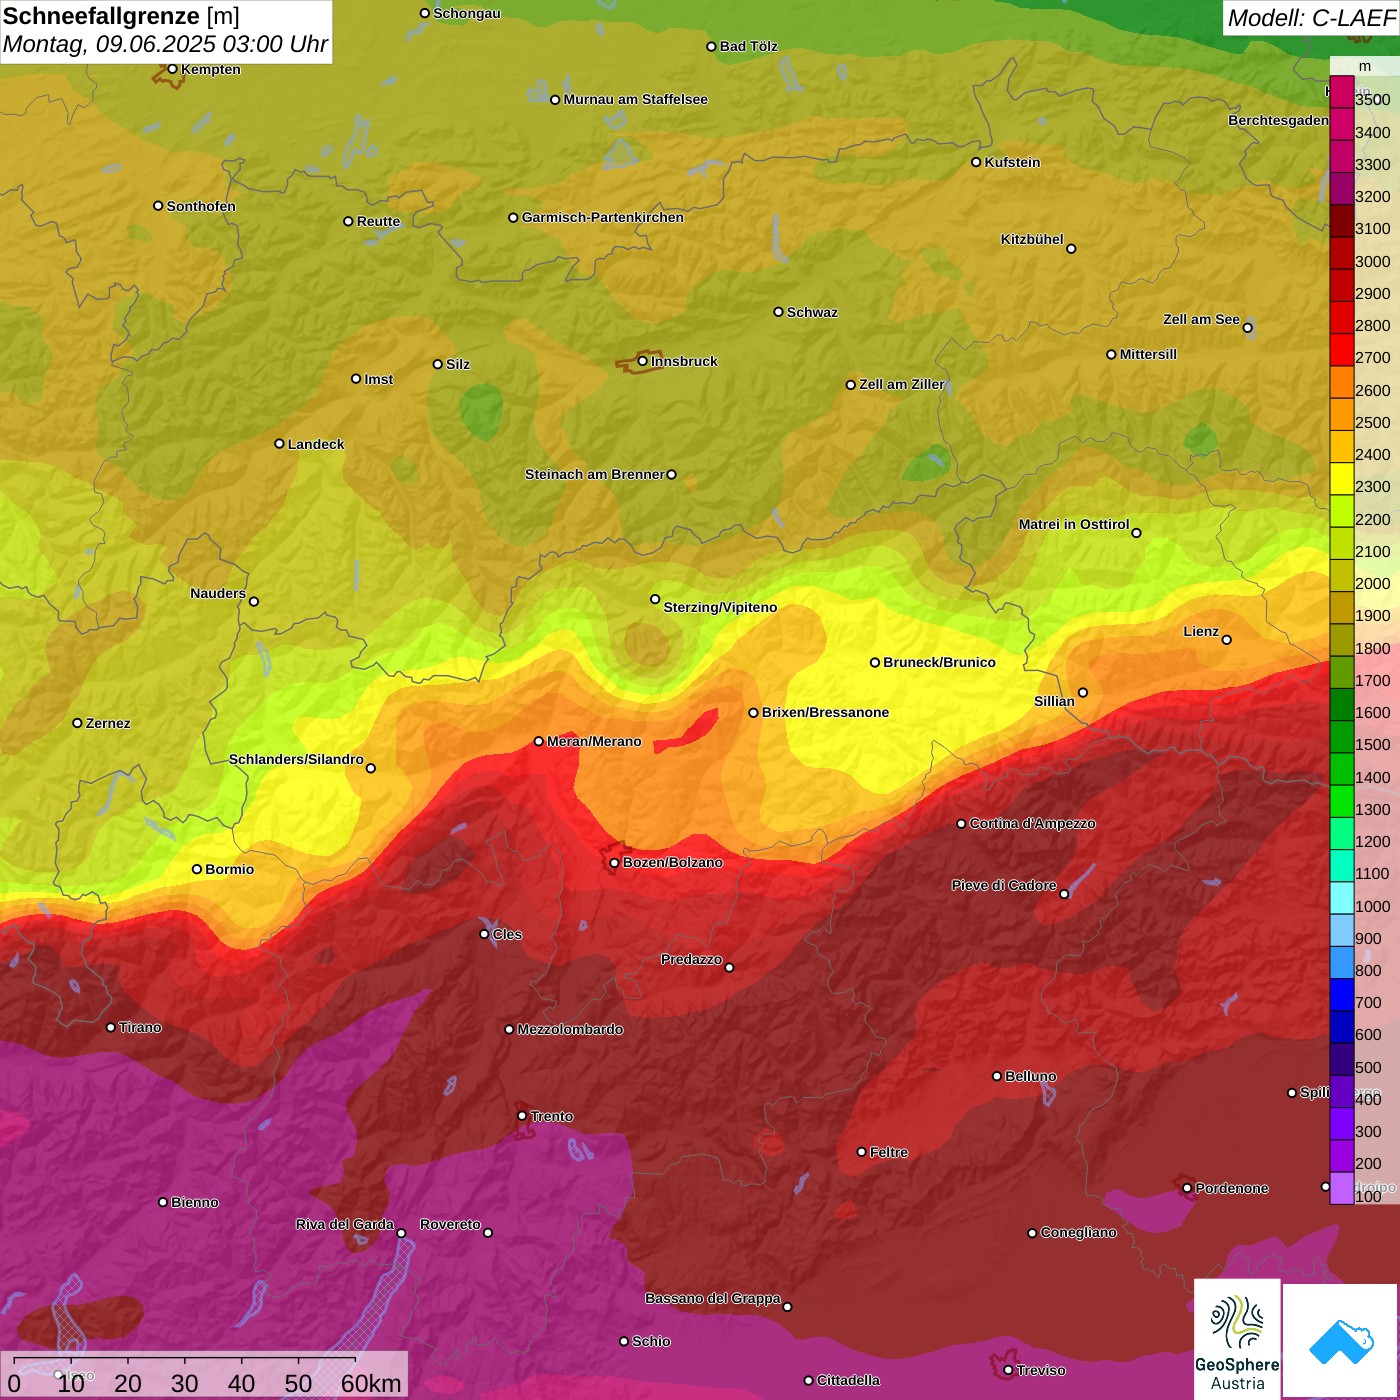Viewport: 1400px width, 1400px height.
Task: Click the 'Murnau am Staffelsee' label
Action: pyautogui.click(x=635, y=99)
